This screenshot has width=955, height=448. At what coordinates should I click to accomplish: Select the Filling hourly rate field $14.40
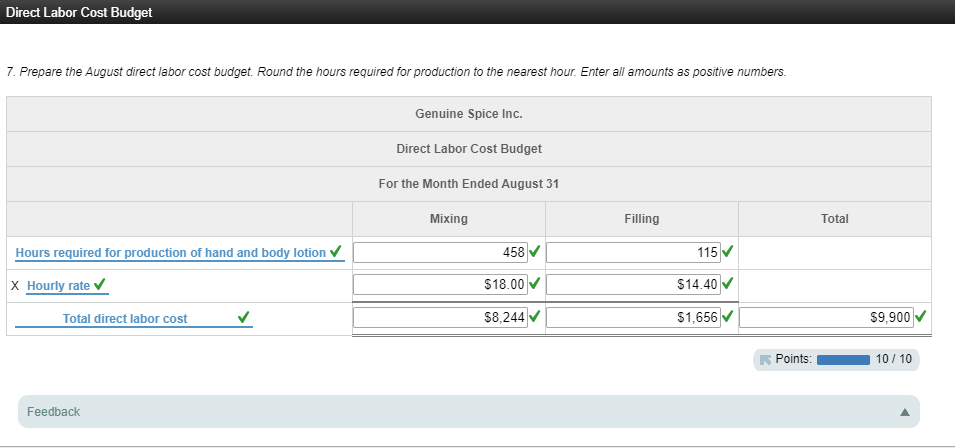[x=633, y=285]
